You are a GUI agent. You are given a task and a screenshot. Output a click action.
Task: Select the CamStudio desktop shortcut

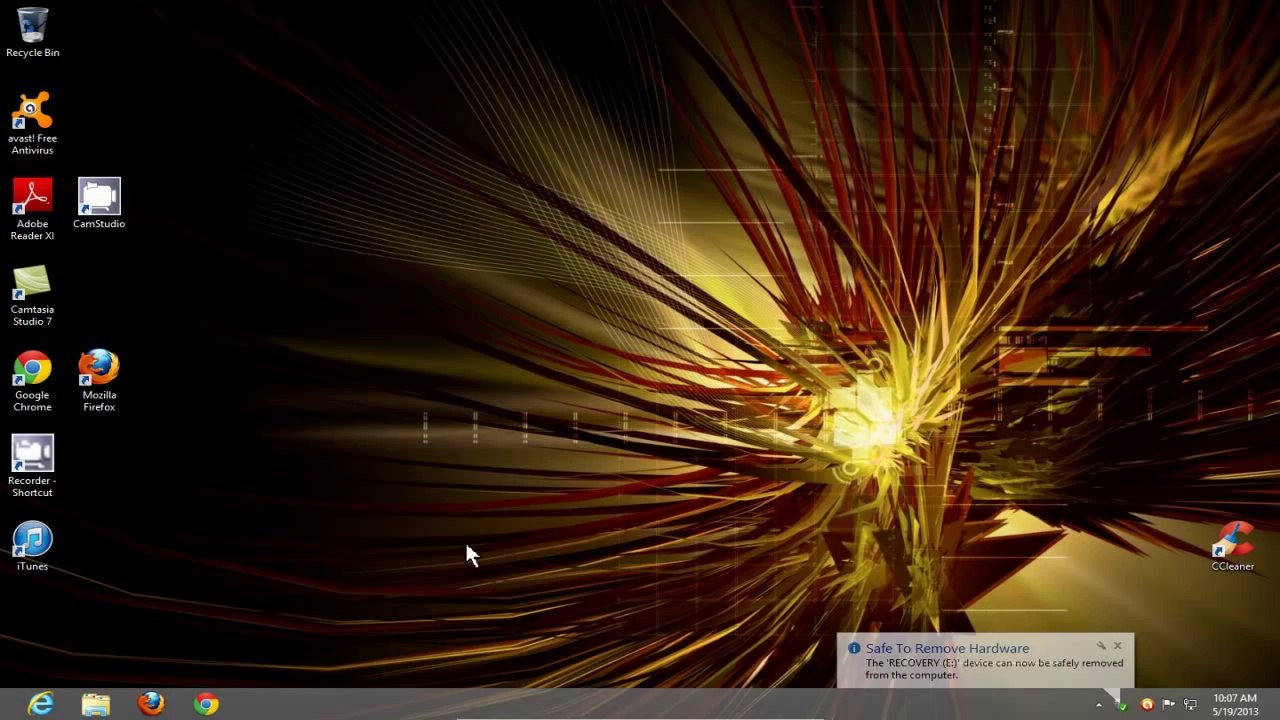pyautogui.click(x=99, y=204)
